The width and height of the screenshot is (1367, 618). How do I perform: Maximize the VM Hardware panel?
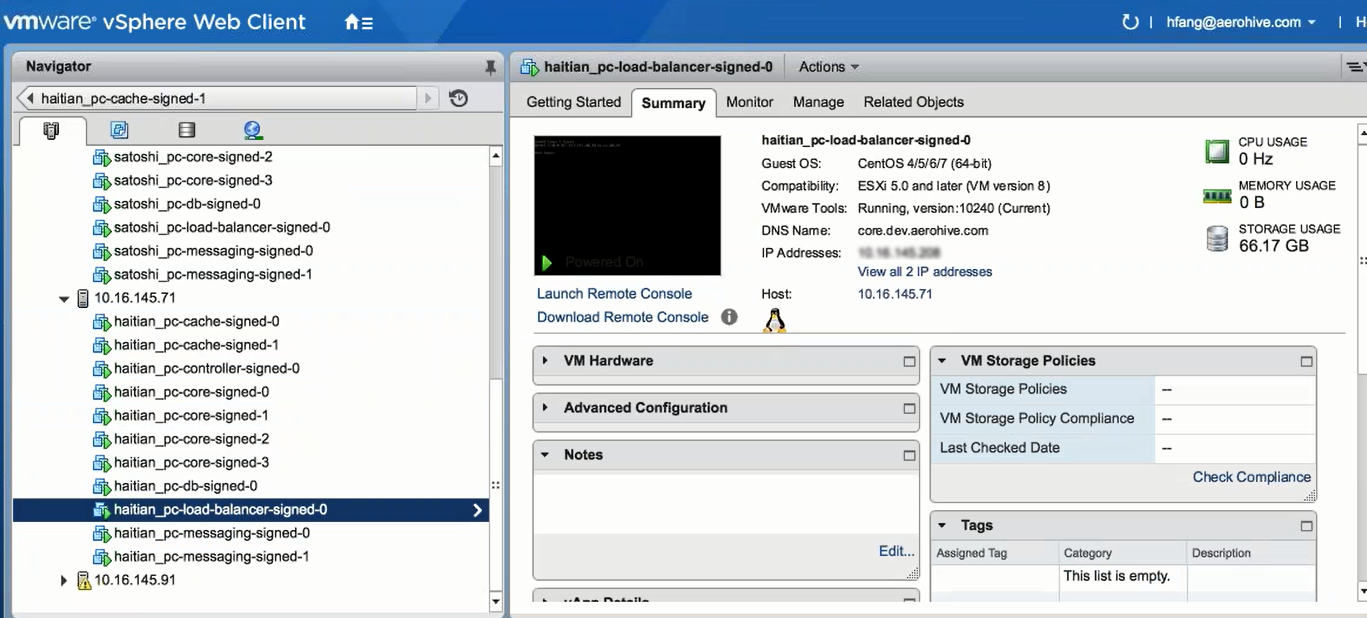(x=909, y=361)
